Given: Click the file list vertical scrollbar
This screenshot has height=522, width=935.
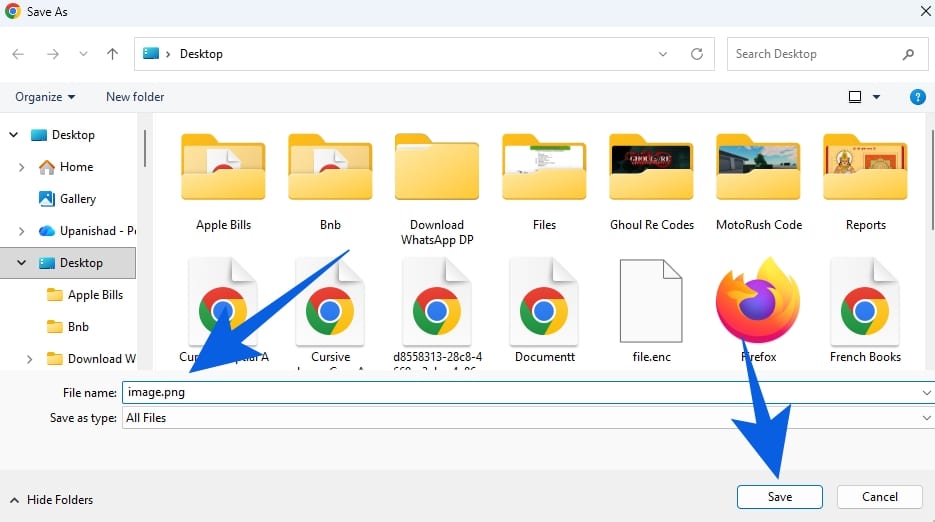Looking at the screenshot, I should (931, 179).
